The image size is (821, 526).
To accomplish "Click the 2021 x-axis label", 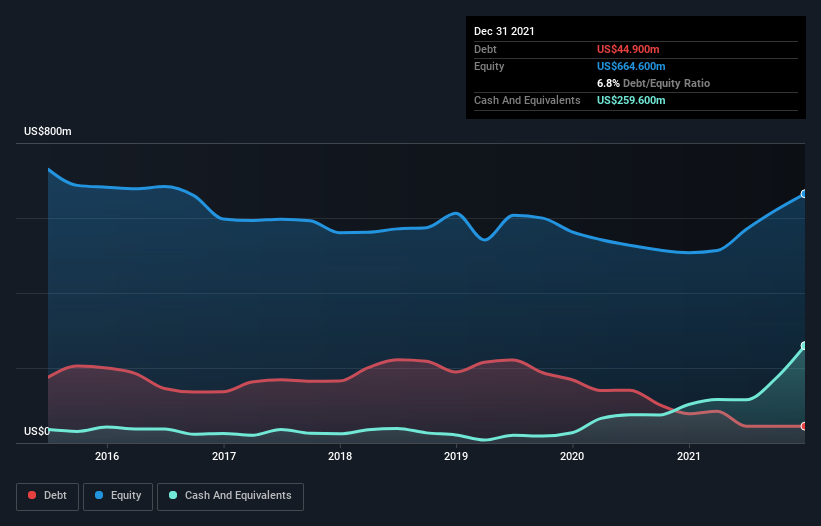I will (x=689, y=456).
